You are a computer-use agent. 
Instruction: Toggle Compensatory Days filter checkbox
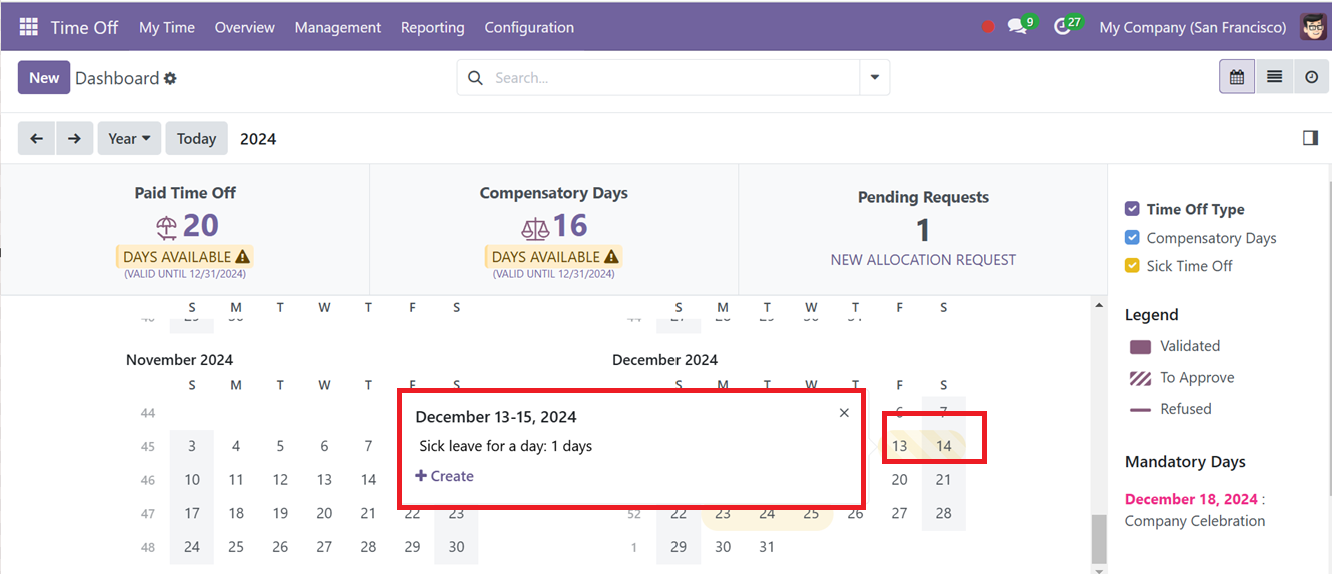1132,237
